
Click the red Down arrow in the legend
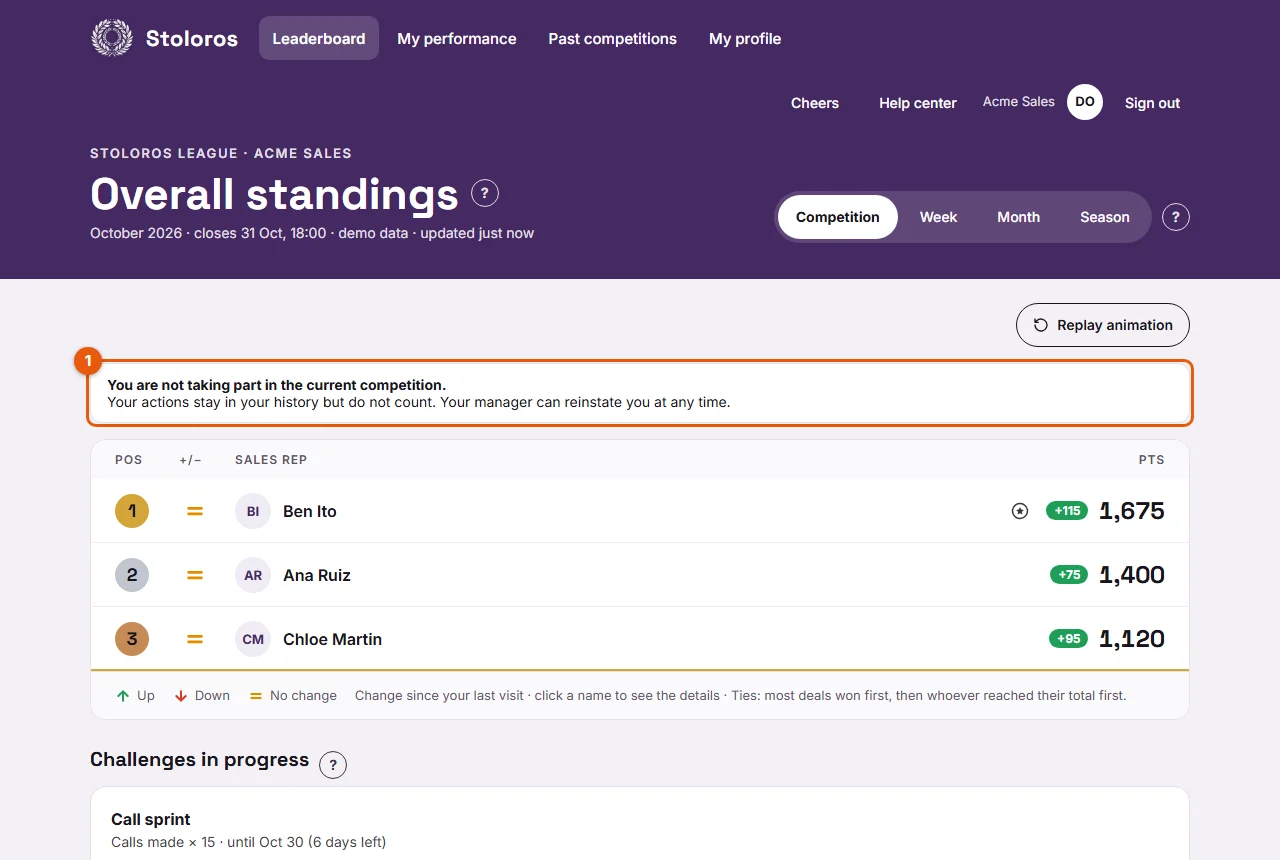[181, 695]
